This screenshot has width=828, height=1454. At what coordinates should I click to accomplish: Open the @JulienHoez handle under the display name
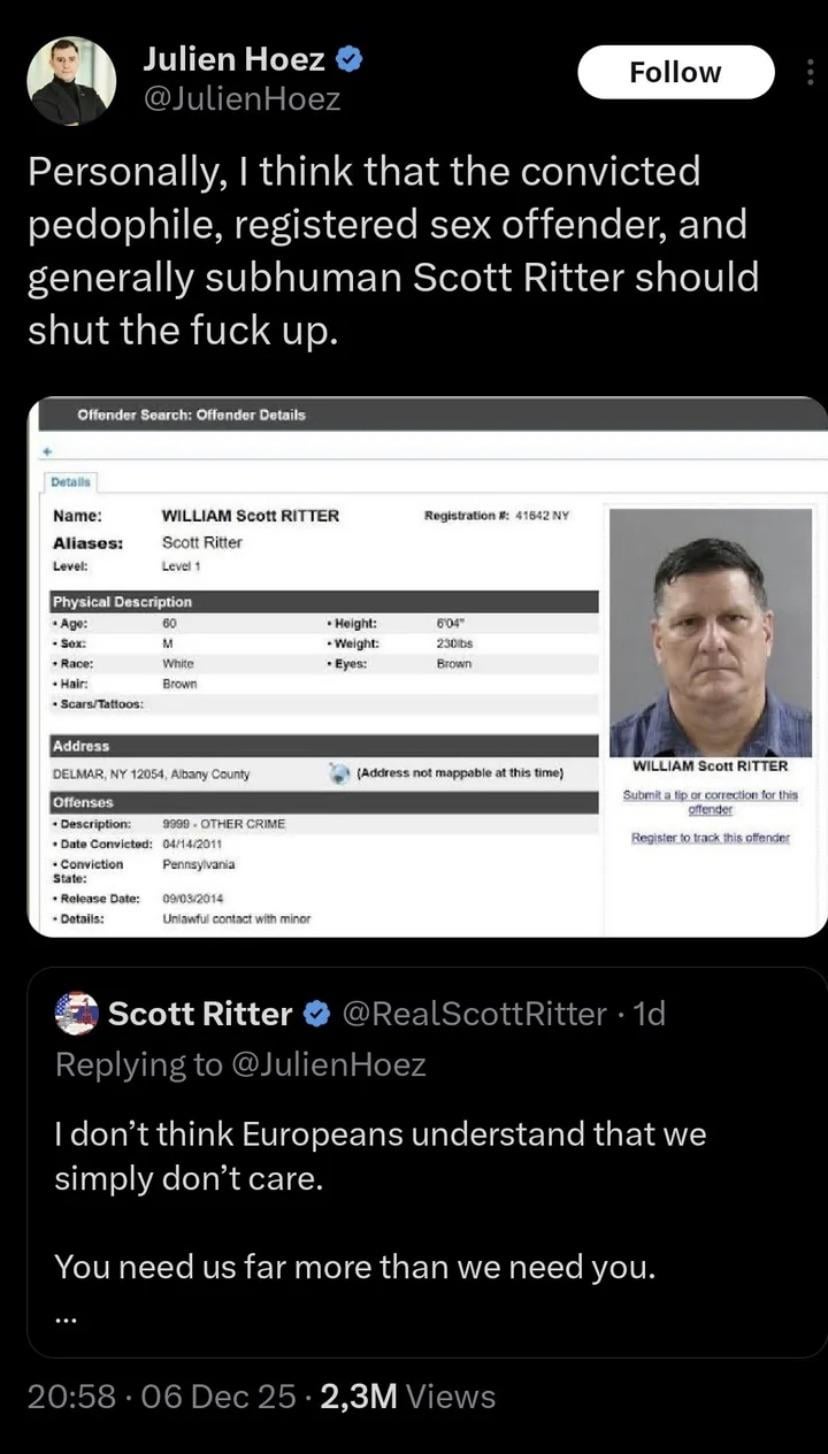coord(242,99)
